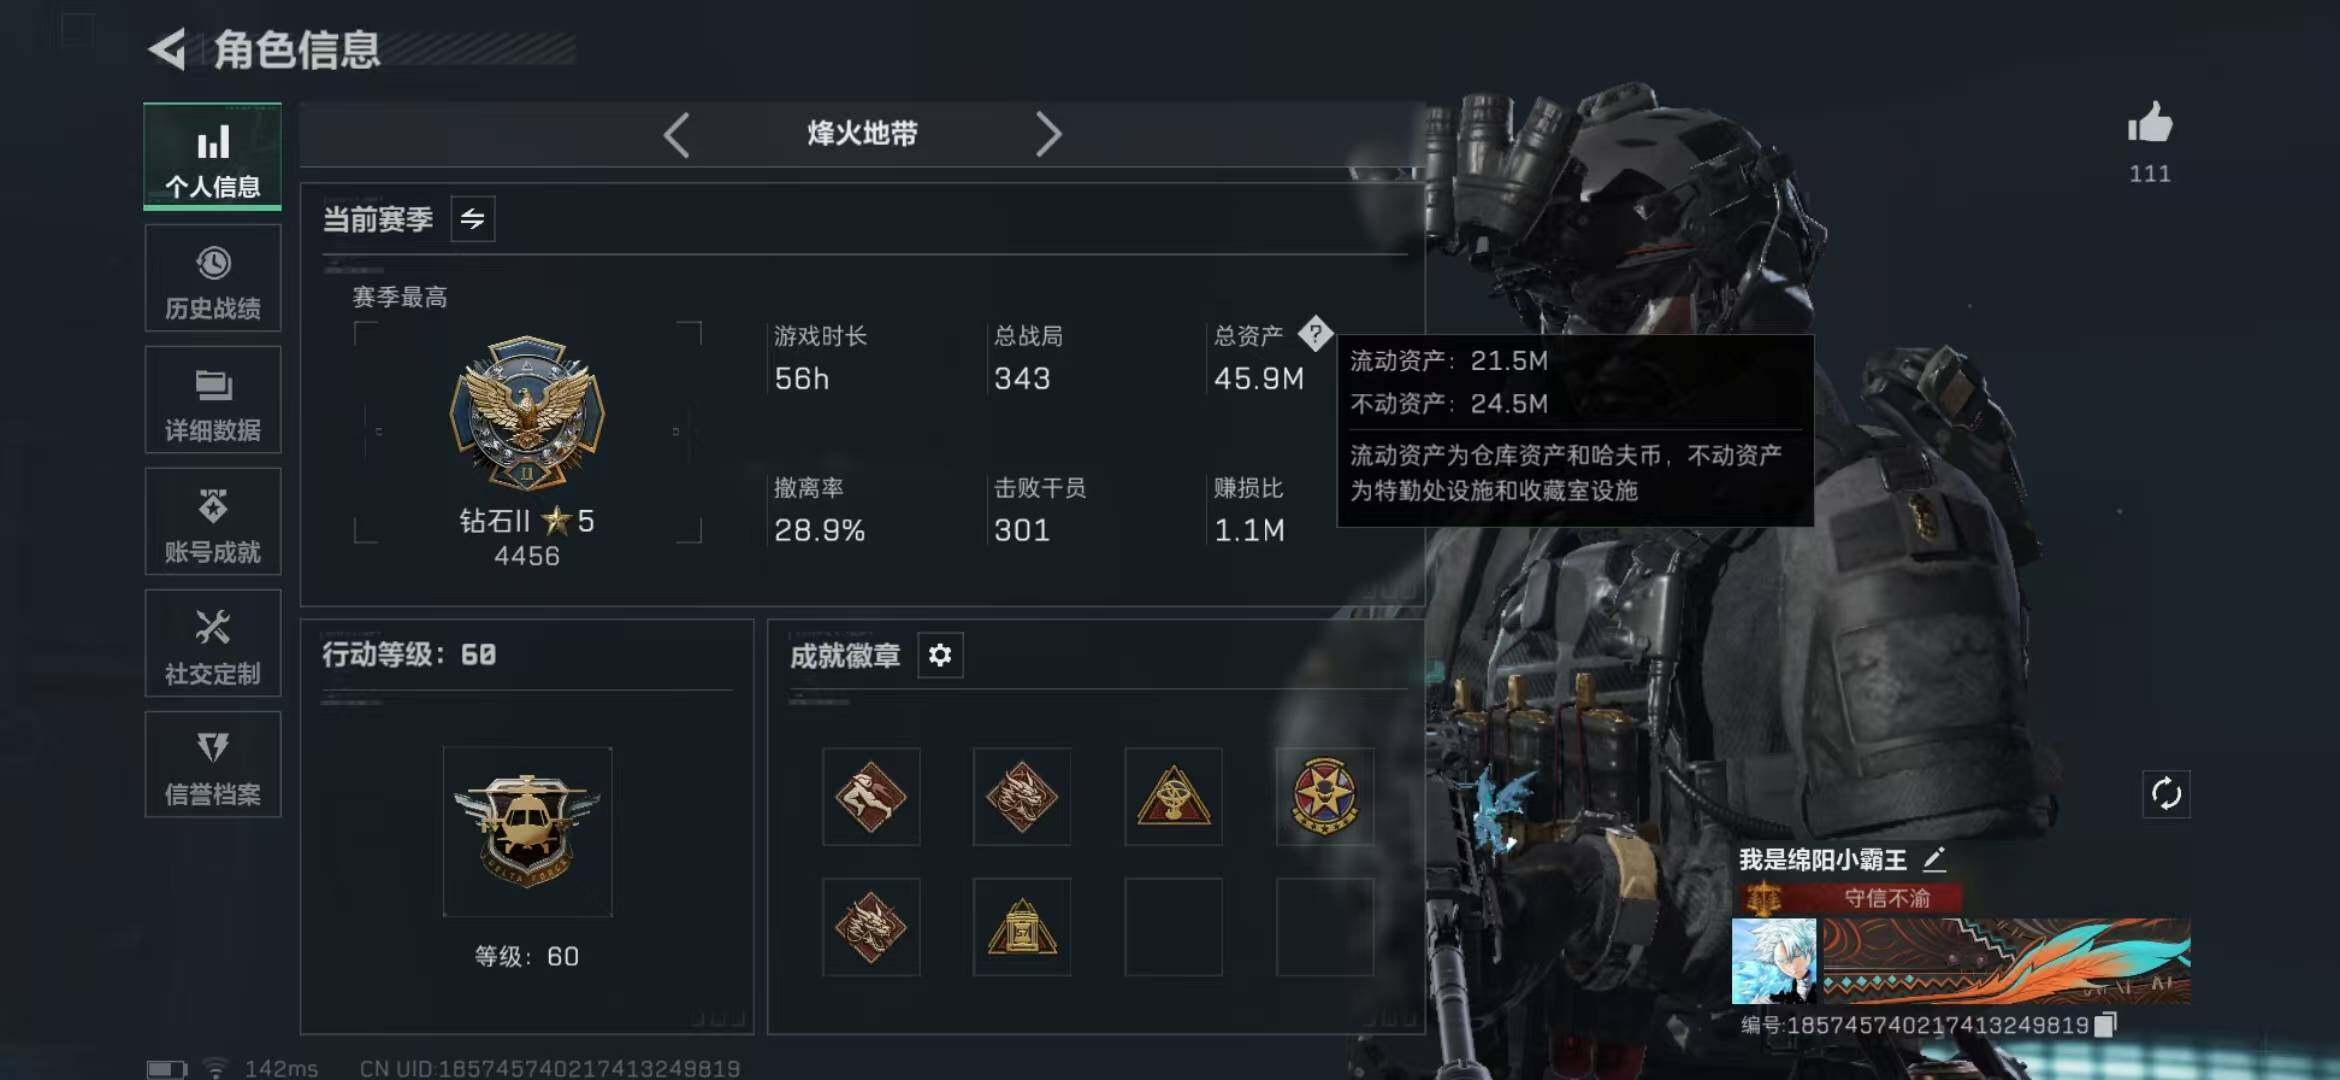2340x1080 pixels.
Task: Open the 社交定制 tab
Action: coord(213,643)
